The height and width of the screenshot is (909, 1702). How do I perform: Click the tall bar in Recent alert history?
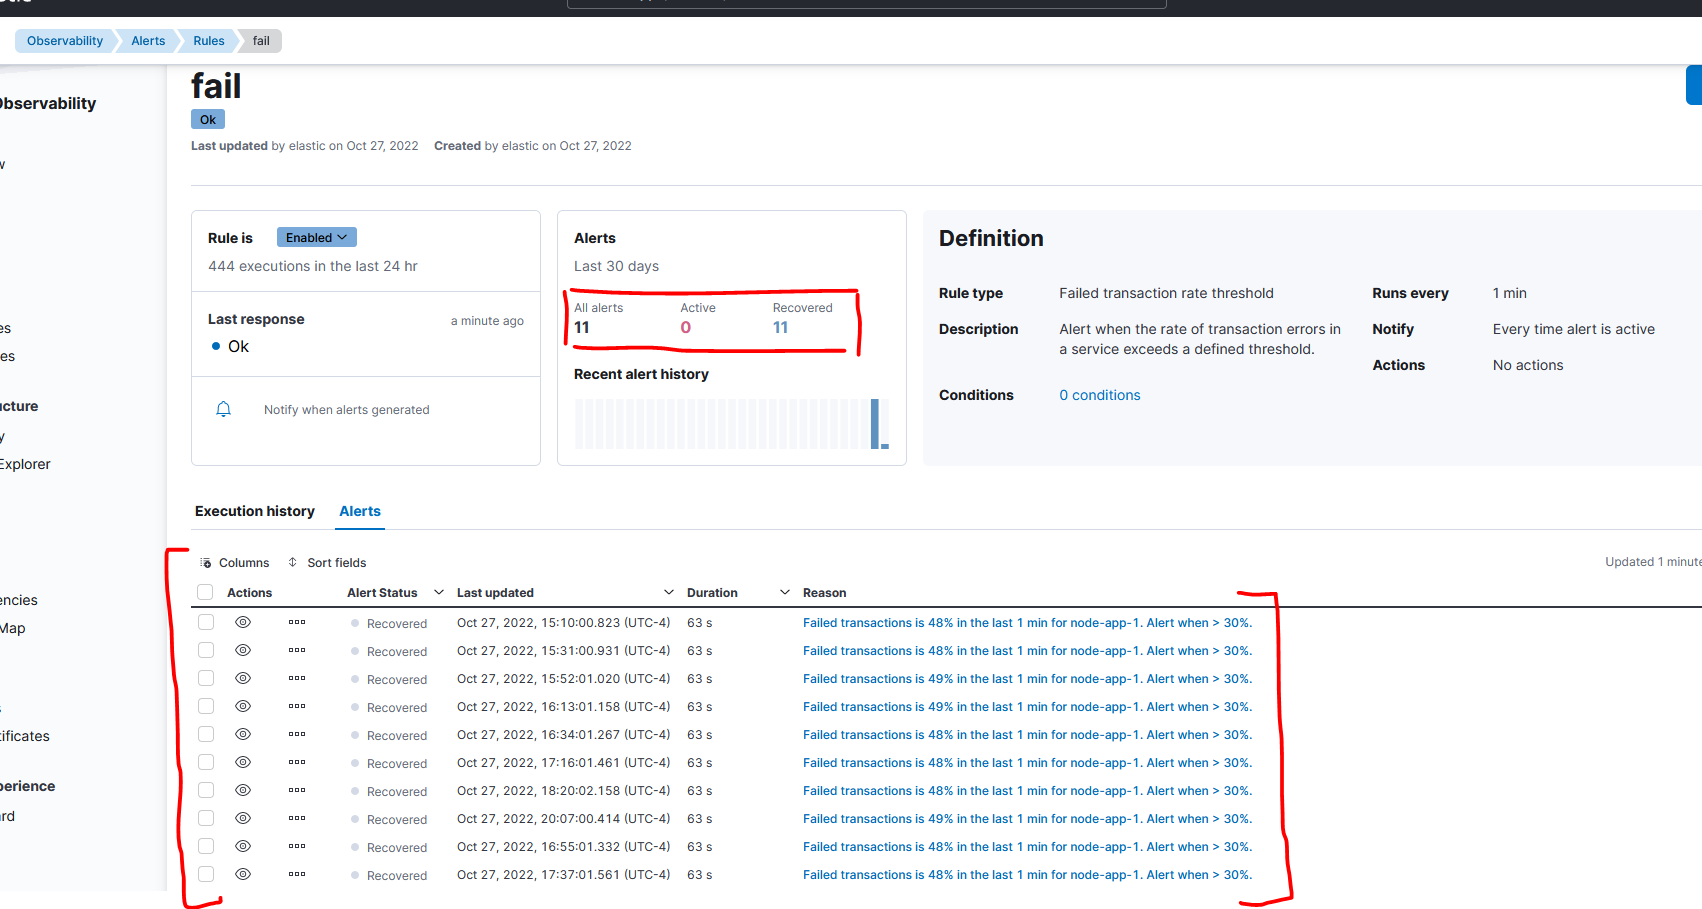click(875, 424)
